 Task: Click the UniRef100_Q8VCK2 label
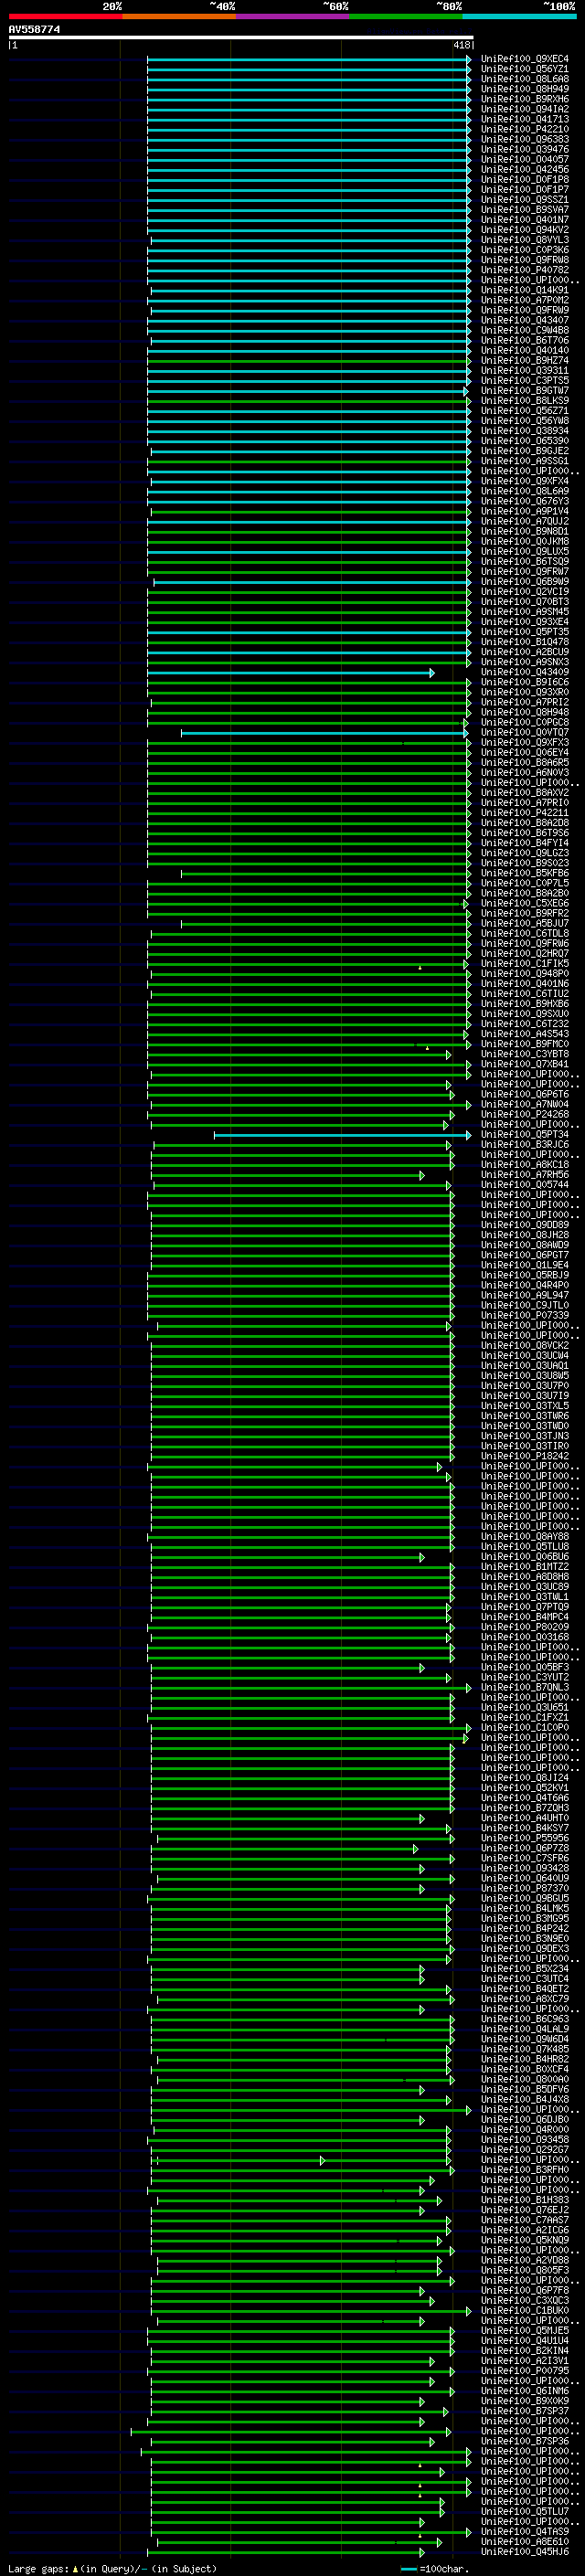coord(525,1345)
